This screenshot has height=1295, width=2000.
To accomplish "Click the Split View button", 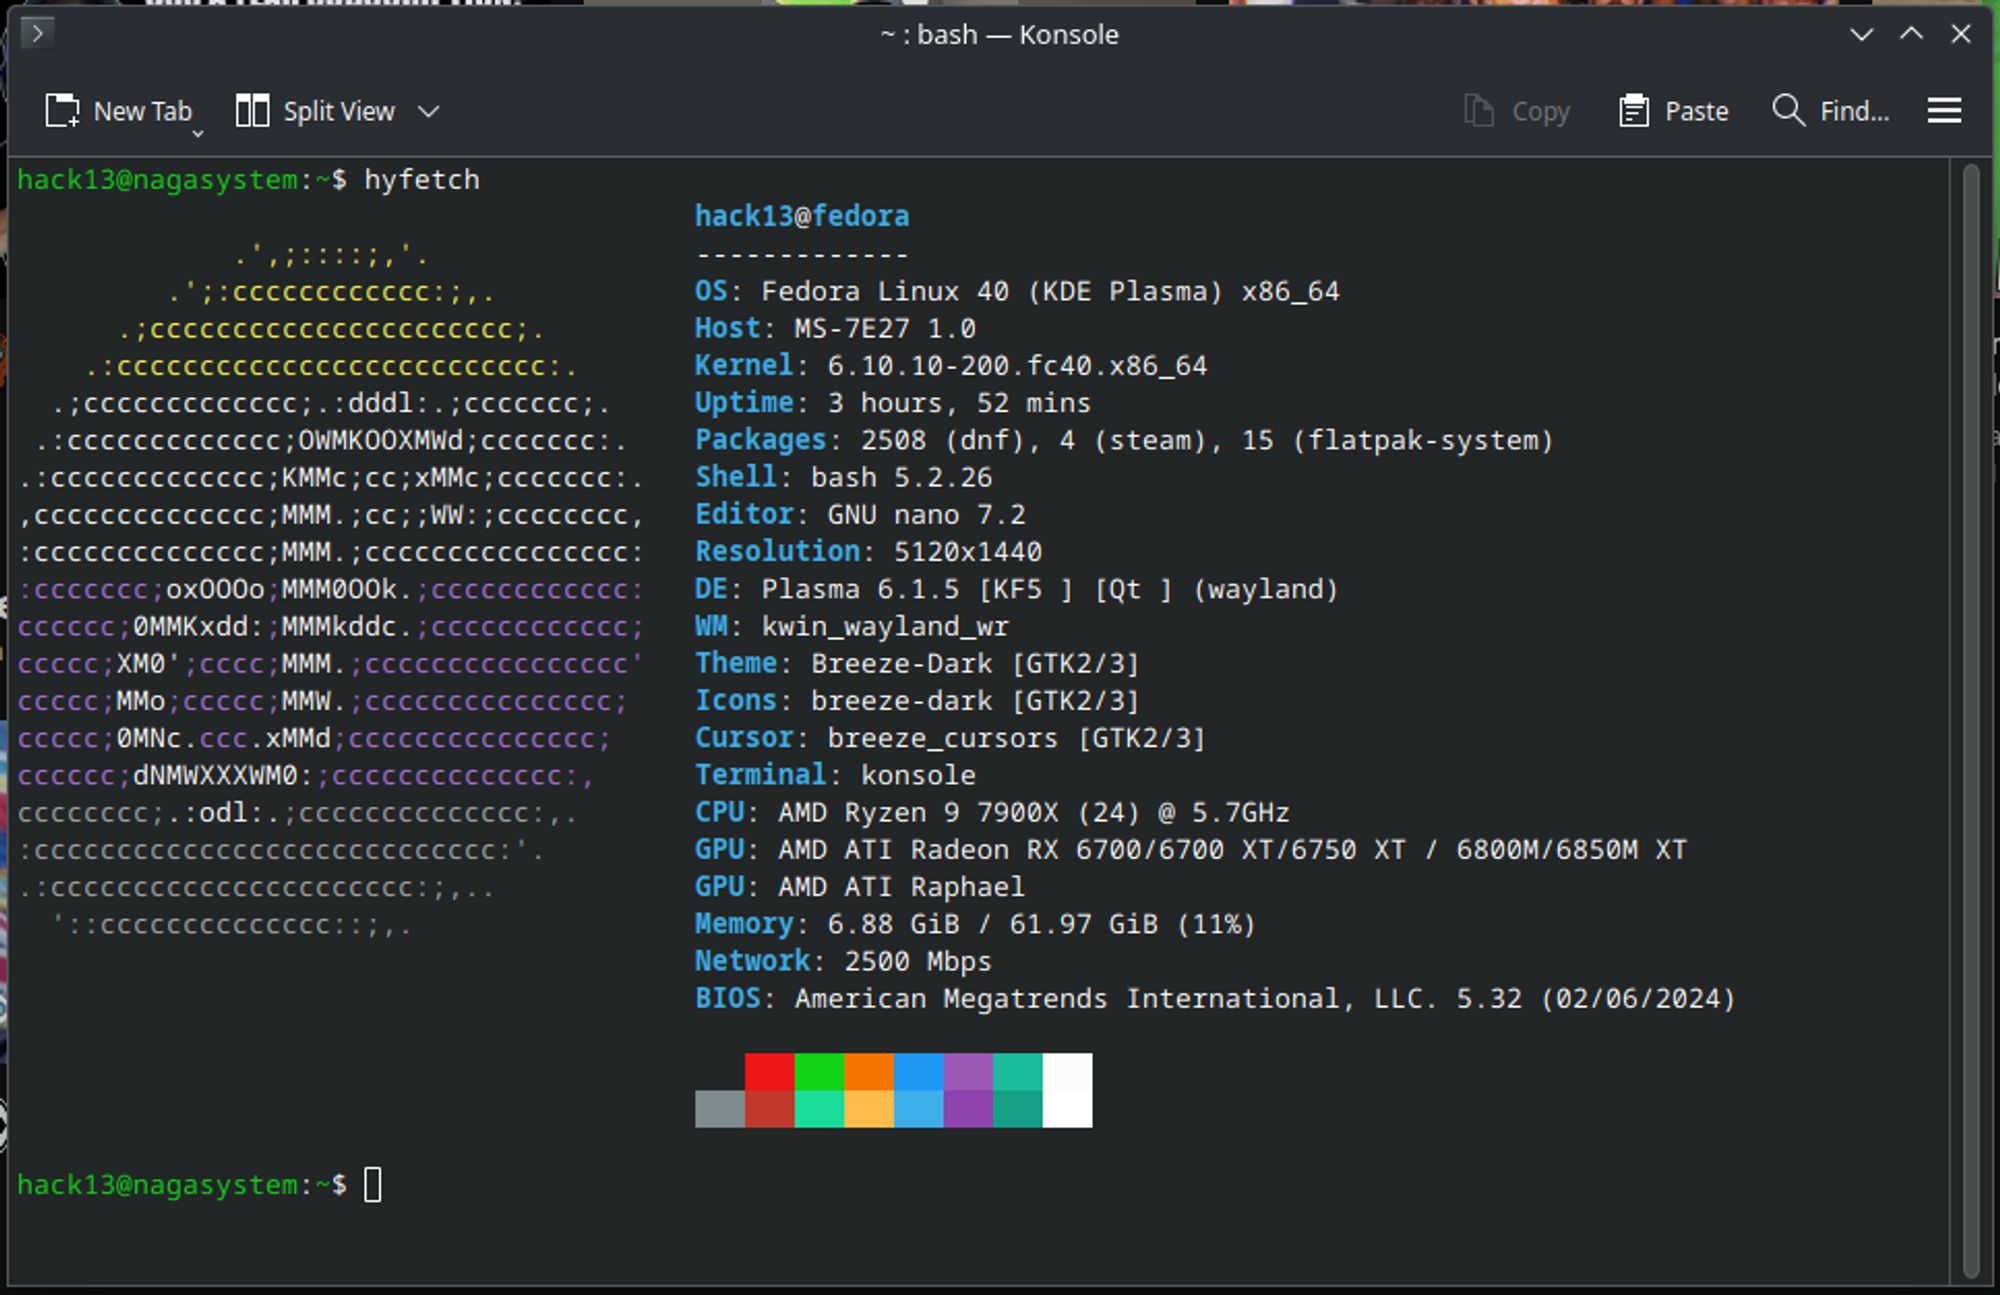I will tap(316, 111).
